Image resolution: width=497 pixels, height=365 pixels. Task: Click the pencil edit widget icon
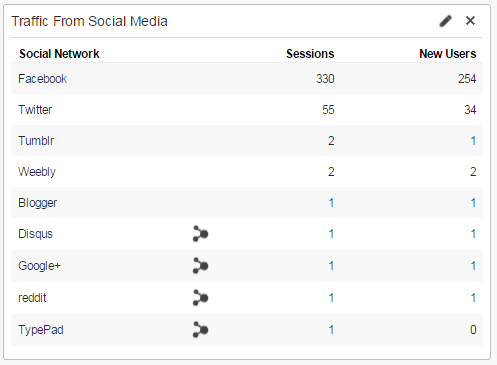(x=445, y=21)
